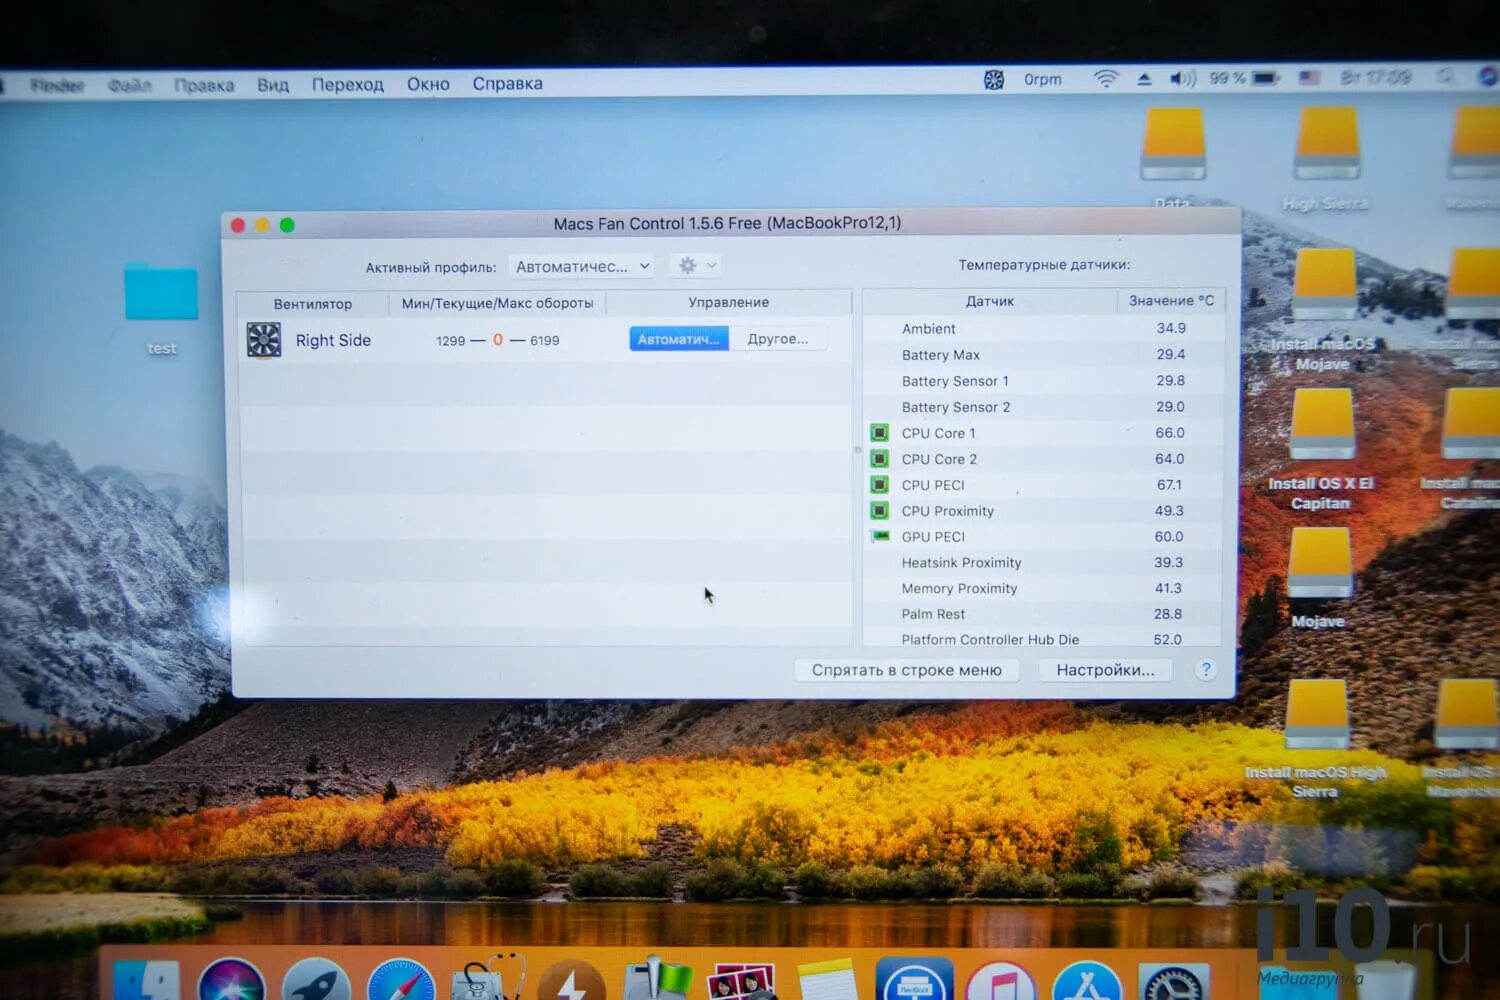Open Siri from the dock
Screen dimensions: 1500x1000
point(231,981)
